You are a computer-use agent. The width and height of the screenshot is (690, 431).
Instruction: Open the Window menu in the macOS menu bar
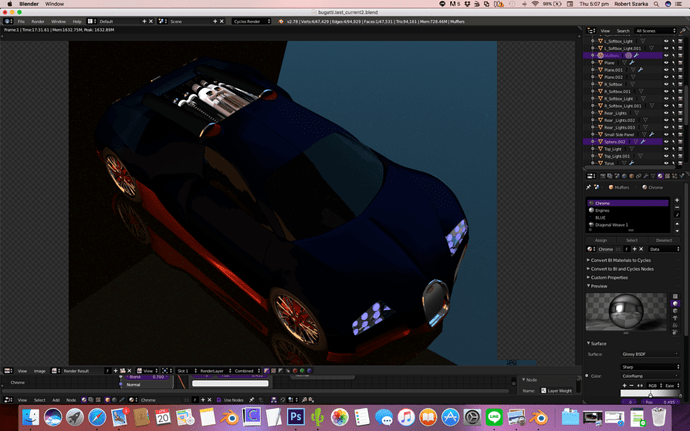[54, 4]
